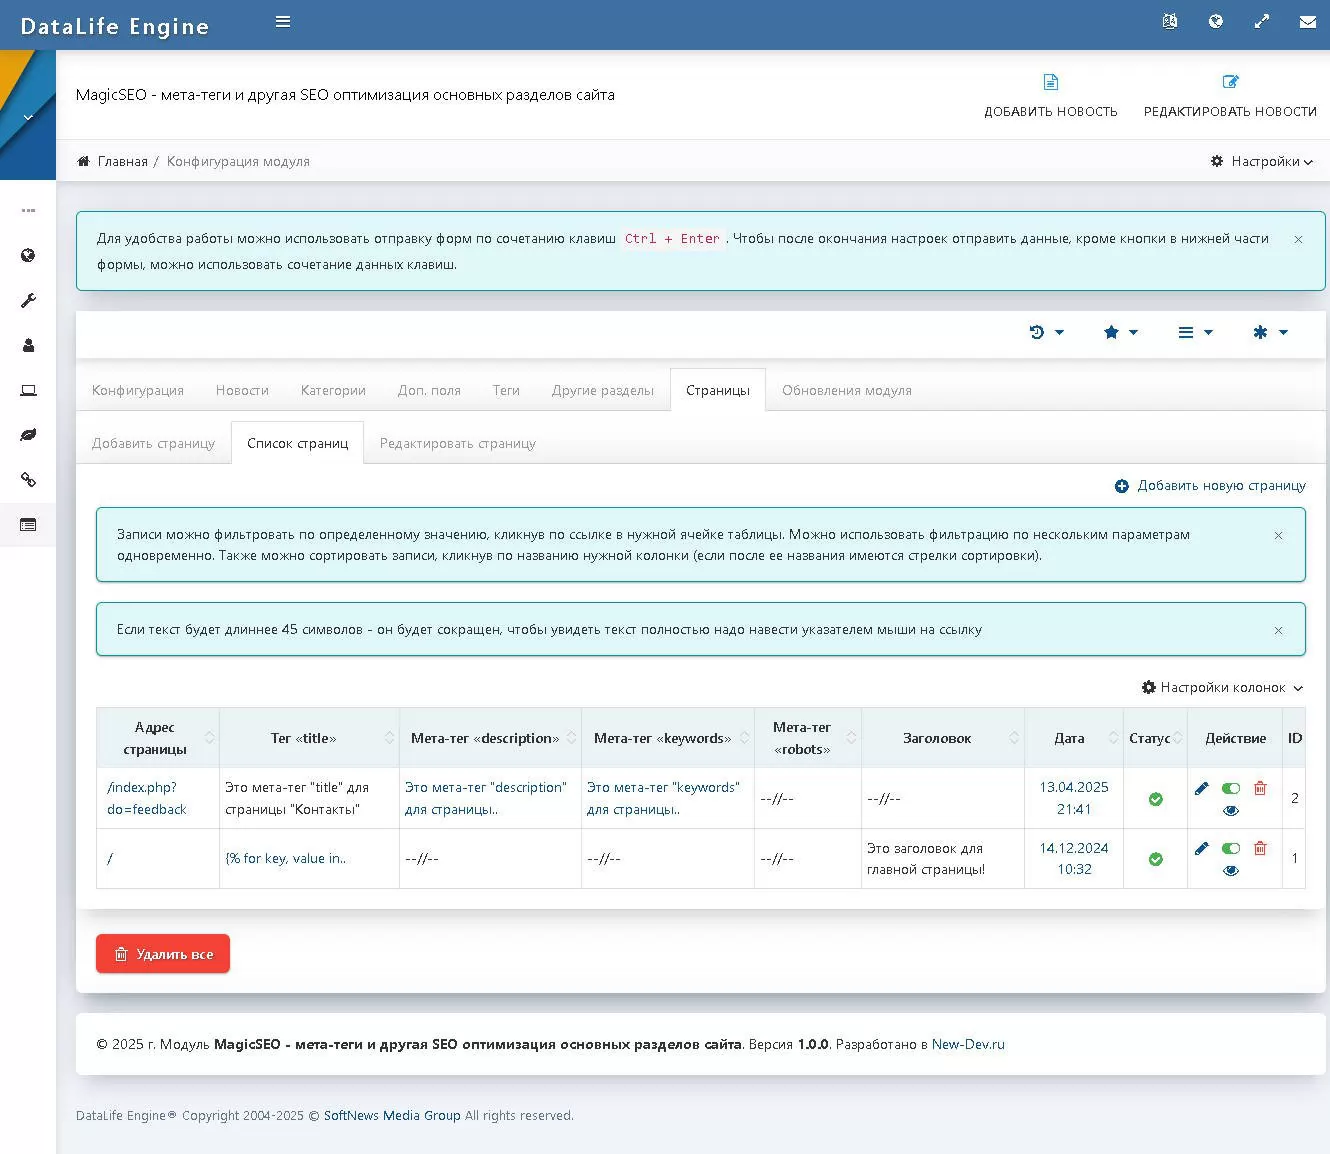Close the filtering records hint alert
The width and height of the screenshot is (1330, 1154).
[x=1278, y=536]
